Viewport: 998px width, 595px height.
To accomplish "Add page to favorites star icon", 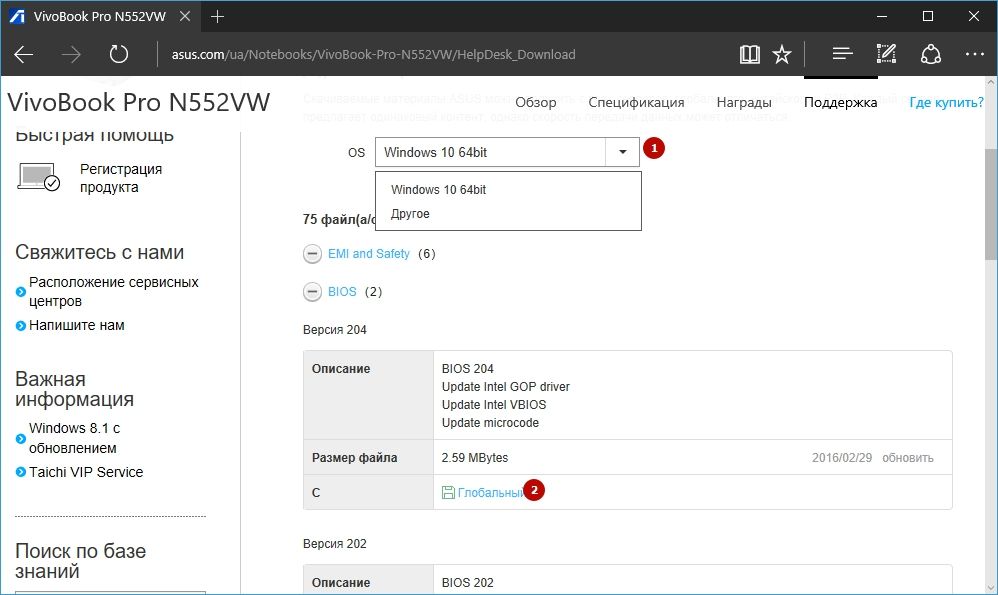I will pos(782,54).
